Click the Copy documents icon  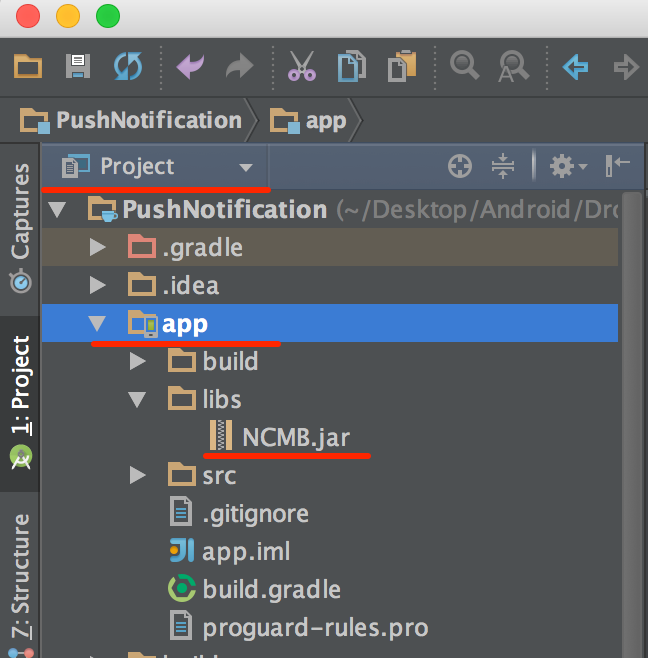click(x=352, y=66)
